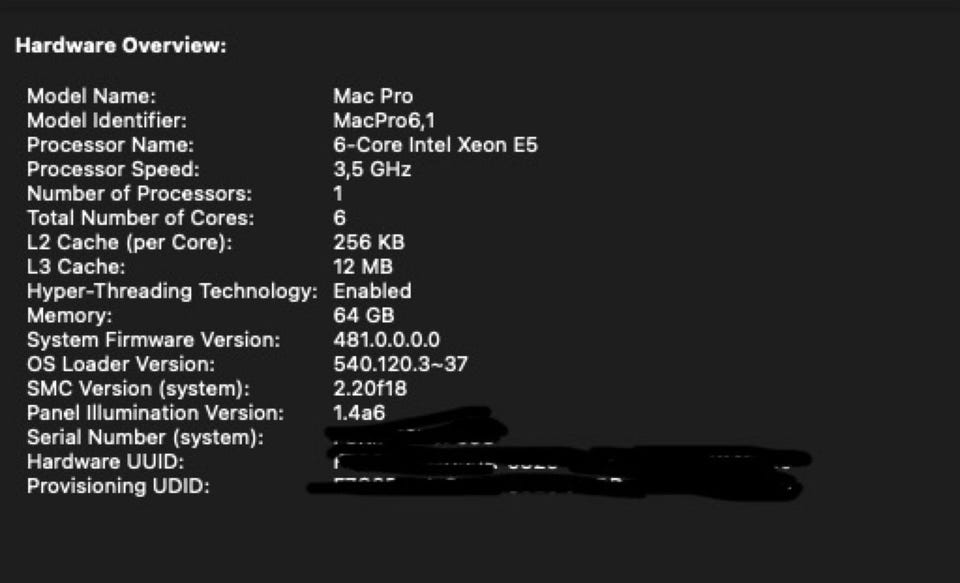Image resolution: width=960 pixels, height=583 pixels.
Task: Select the MacPro6,1 model identifier value
Action: 384,121
